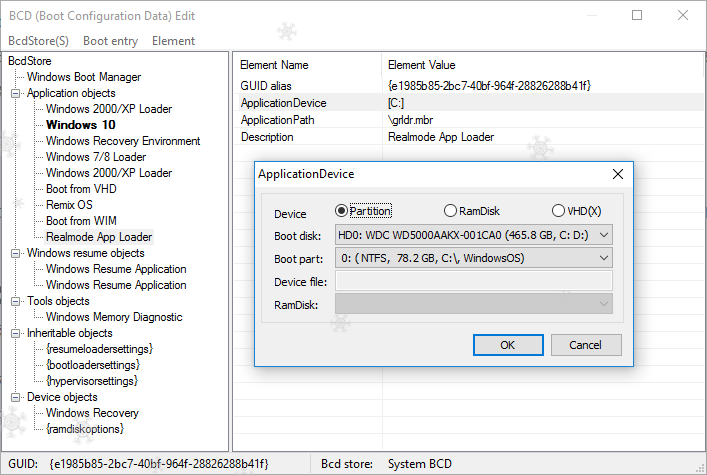707x475 pixels.
Task: Select Windows Boot Manager entry
Action: pos(84,77)
